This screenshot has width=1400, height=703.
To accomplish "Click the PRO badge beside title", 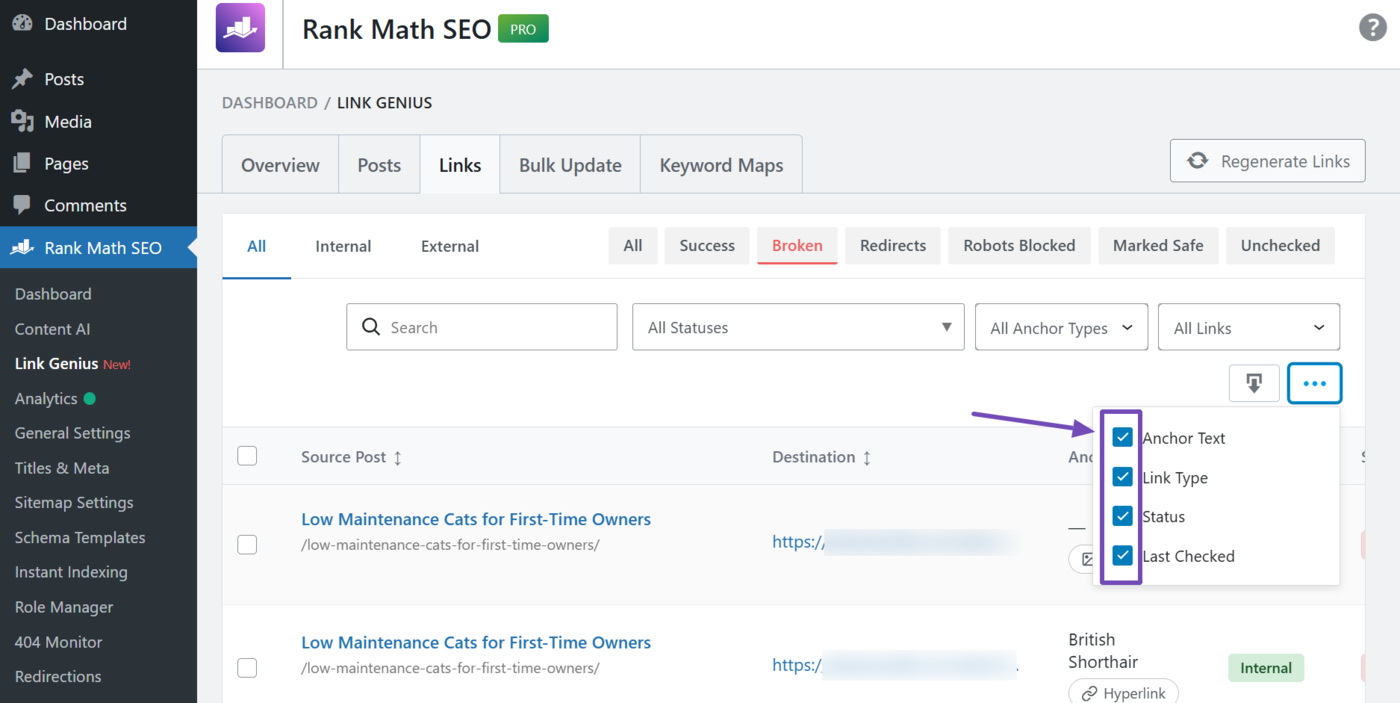I will [523, 29].
